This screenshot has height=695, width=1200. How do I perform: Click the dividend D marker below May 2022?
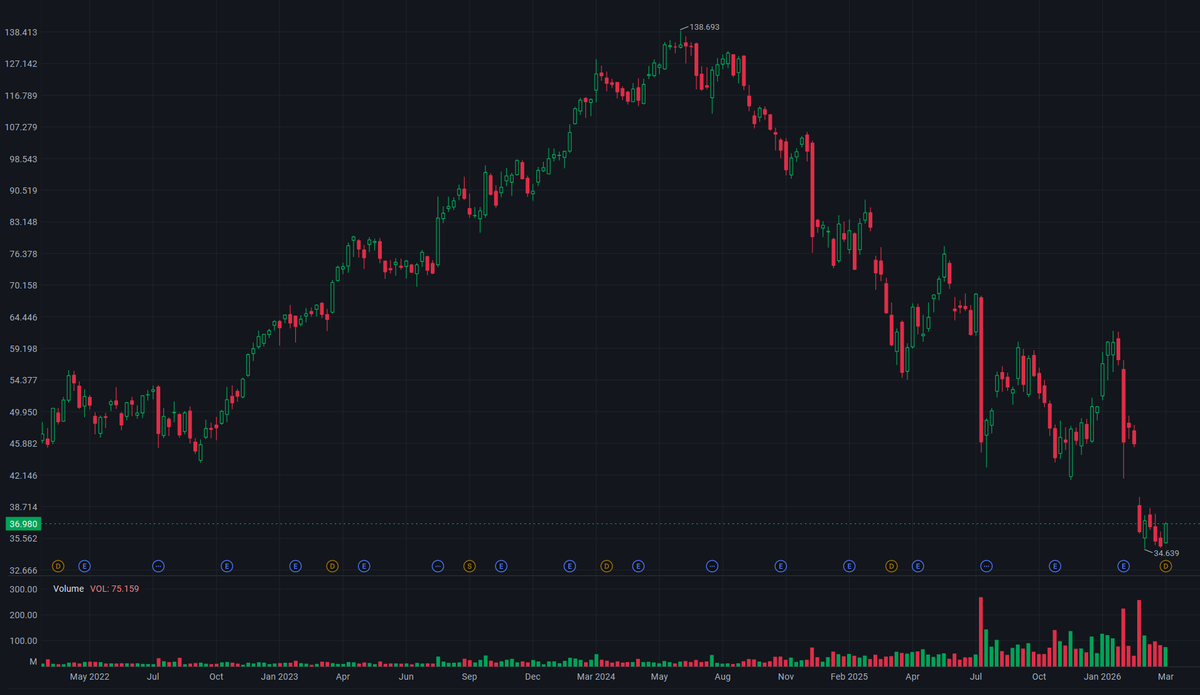pyautogui.click(x=57, y=566)
